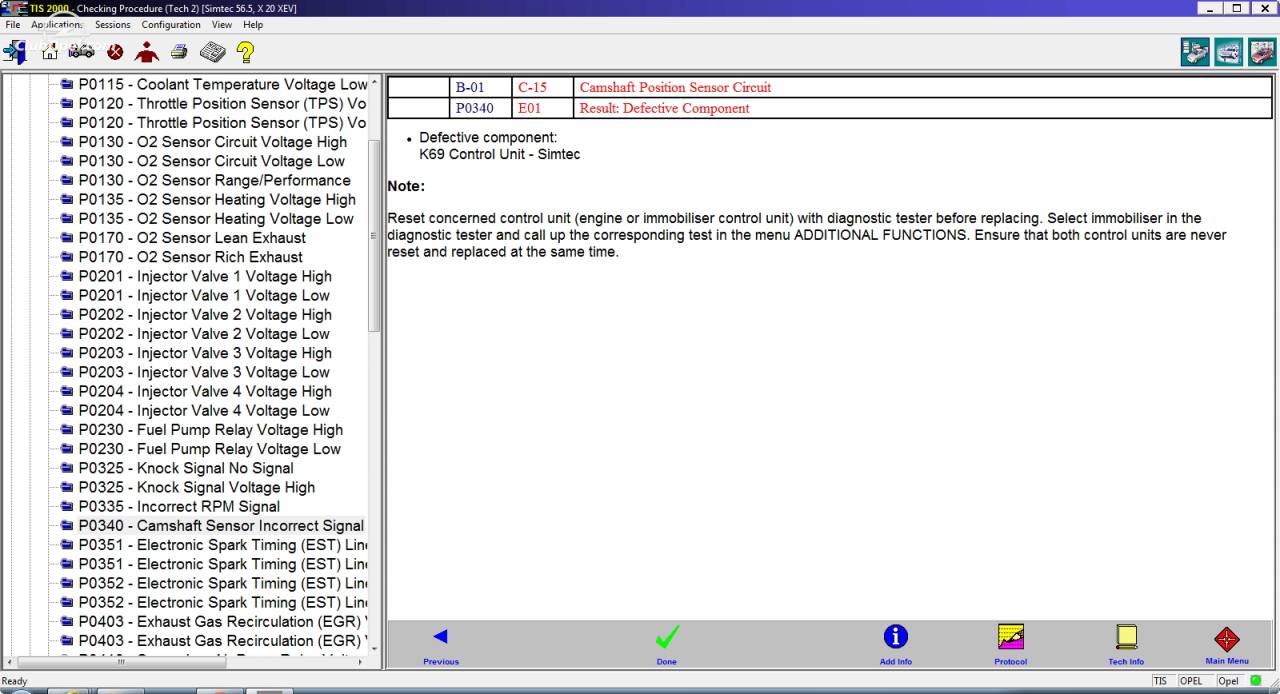Open the newspaper bulletin toolbar icon

[x=212, y=52]
